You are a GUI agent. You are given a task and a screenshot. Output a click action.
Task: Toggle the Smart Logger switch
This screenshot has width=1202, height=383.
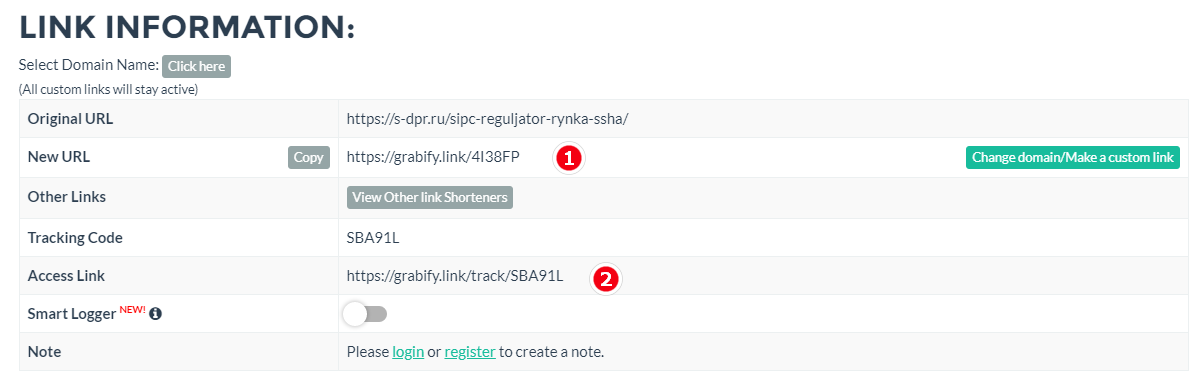pos(365,314)
